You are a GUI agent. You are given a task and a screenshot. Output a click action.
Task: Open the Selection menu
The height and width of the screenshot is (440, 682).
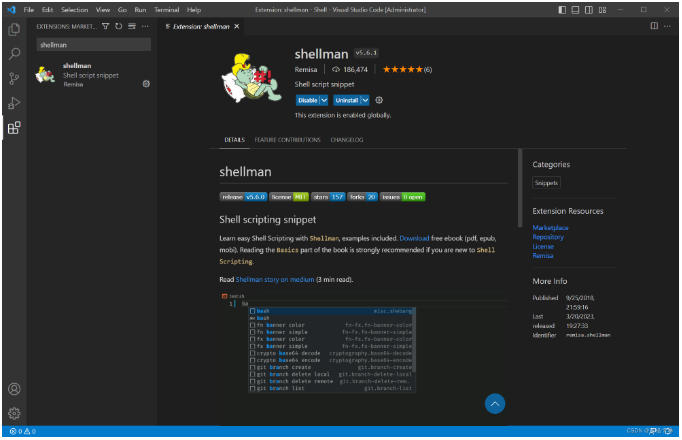coord(74,10)
